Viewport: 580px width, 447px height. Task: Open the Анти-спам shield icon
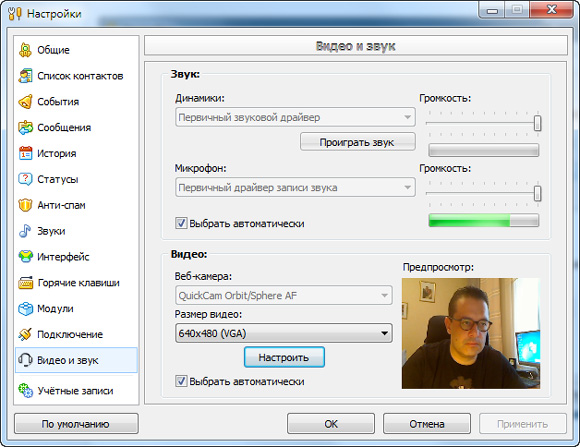click(x=25, y=205)
